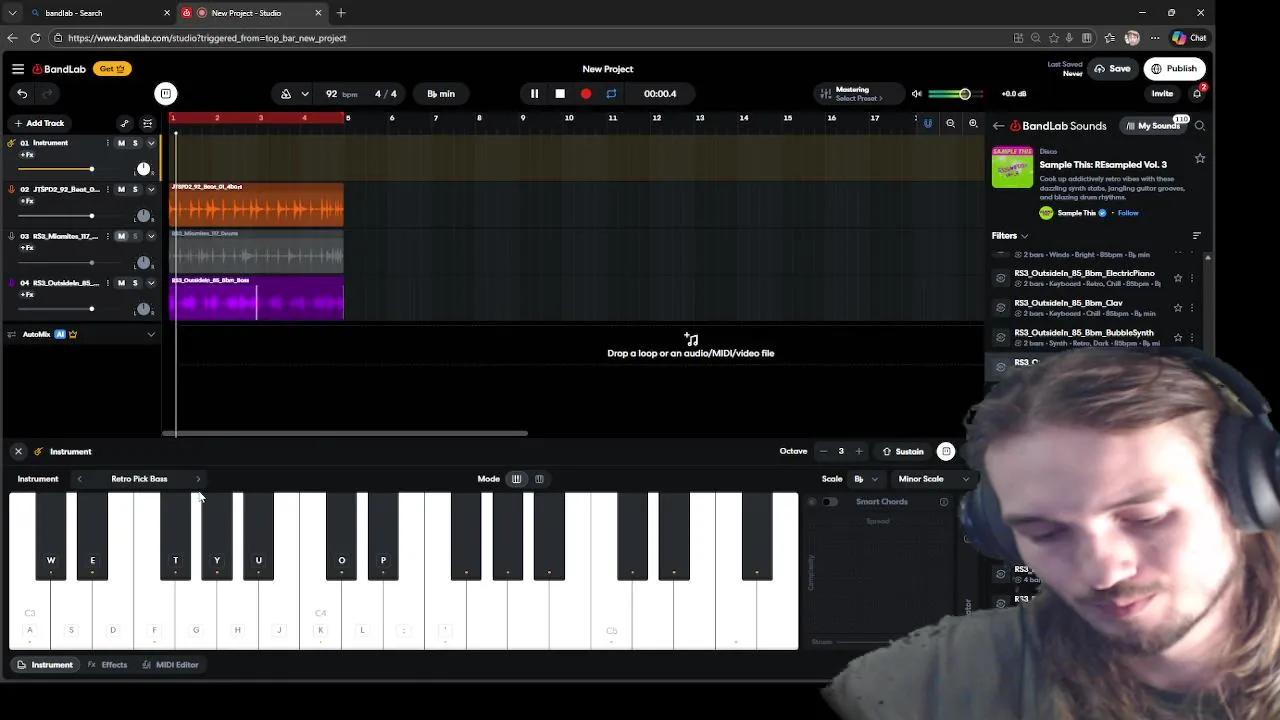Image resolution: width=1280 pixels, height=720 pixels.
Task: Start recording
Action: click(x=586, y=94)
